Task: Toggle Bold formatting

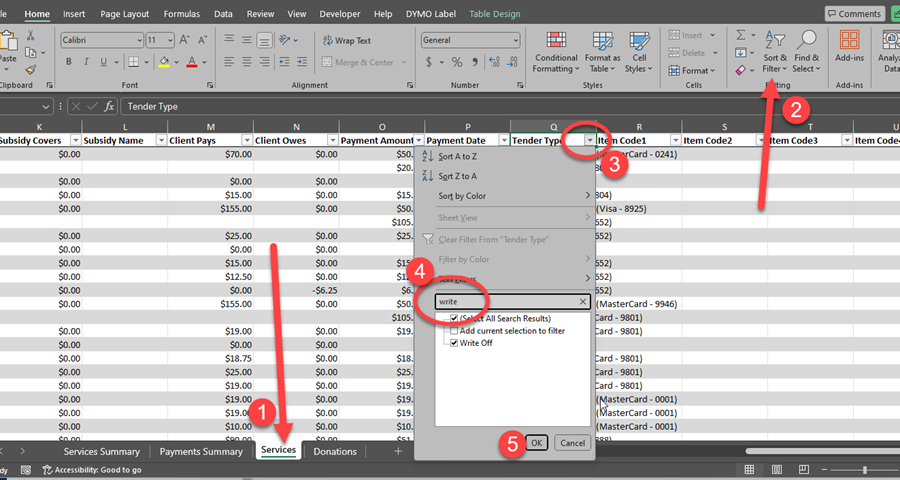Action: tap(69, 62)
